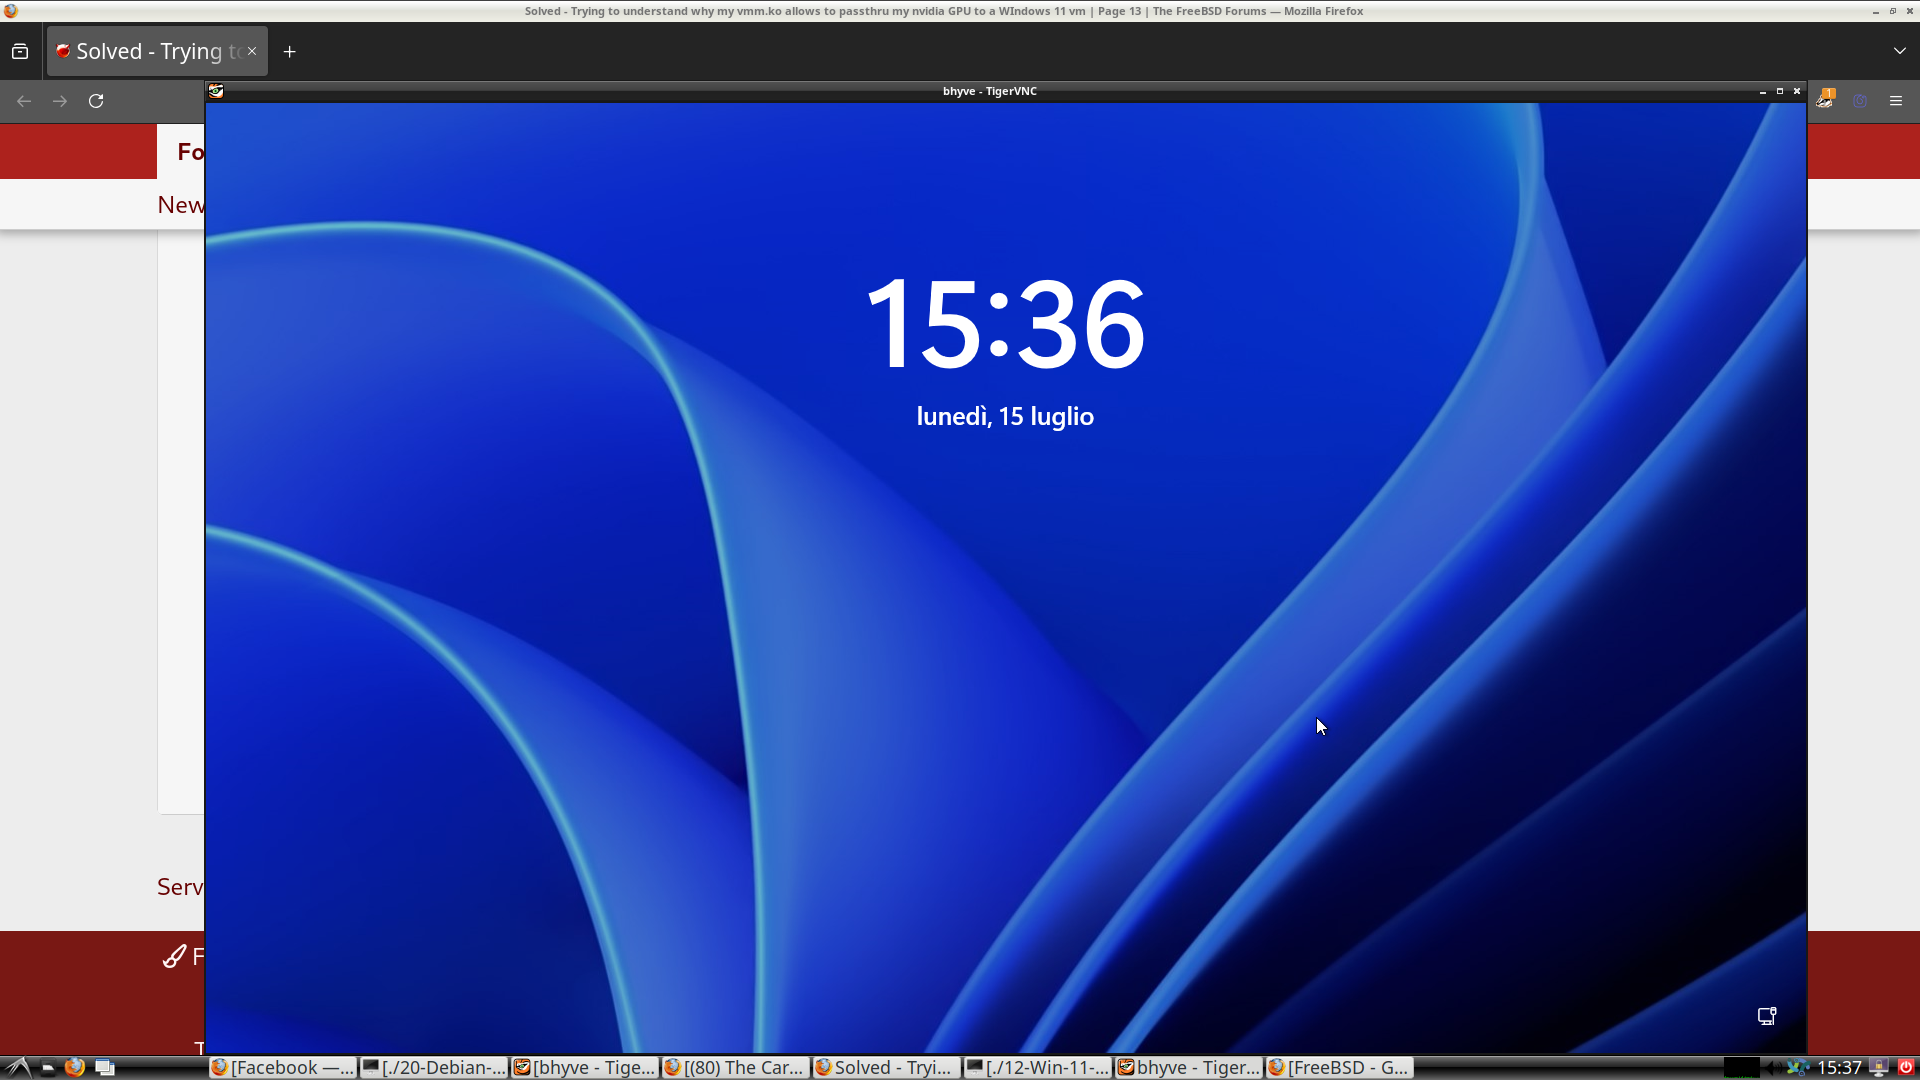The height and width of the screenshot is (1080, 1920).
Task: Open a new Firefox tab with plus
Action: (x=290, y=52)
